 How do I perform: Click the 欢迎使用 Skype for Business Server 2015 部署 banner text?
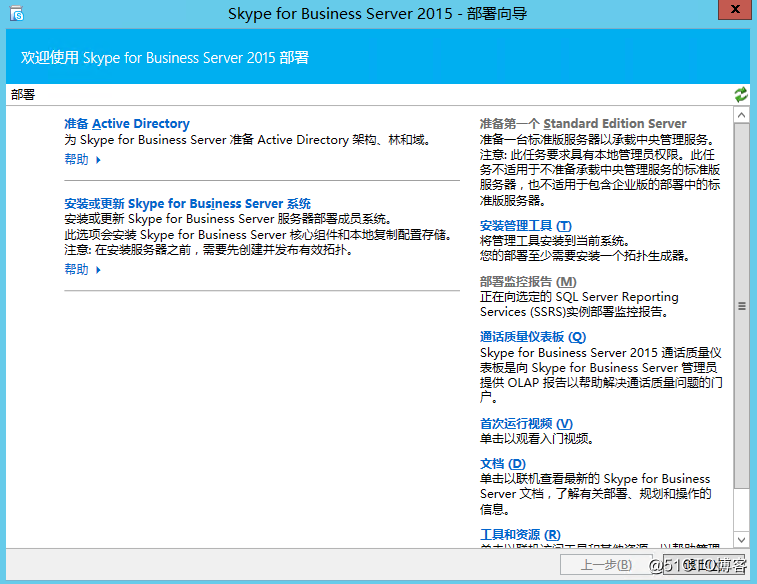(x=165, y=57)
